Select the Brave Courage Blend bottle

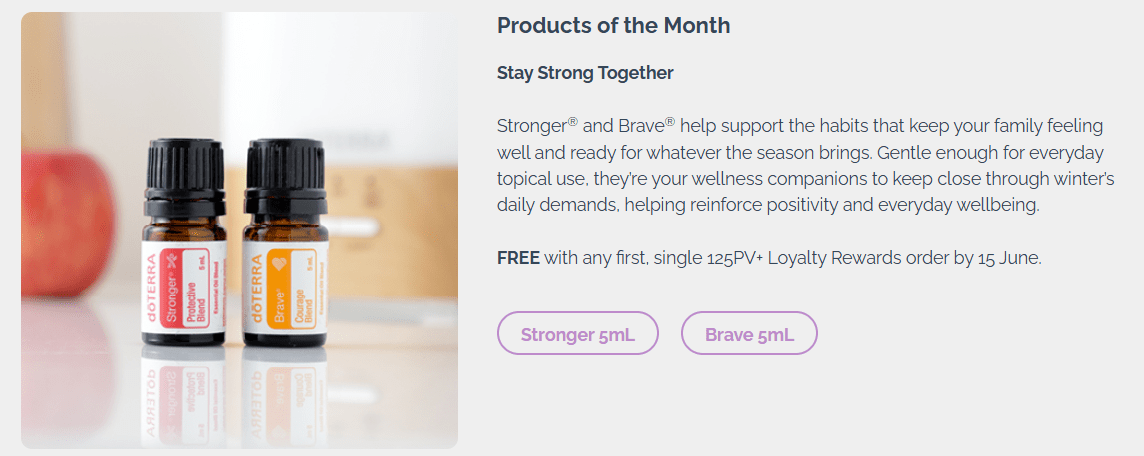285,243
